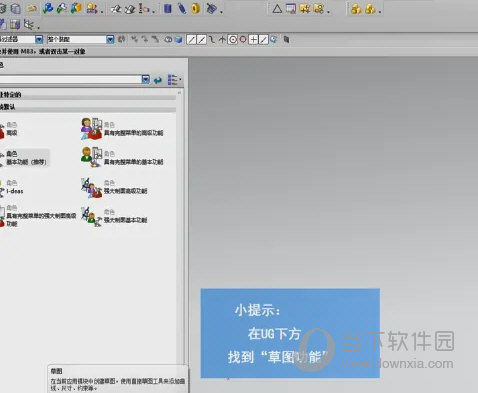The height and width of the screenshot is (393, 478).
Task: Click the yellow shield icon with green checkmark
Action: click(76, 8)
